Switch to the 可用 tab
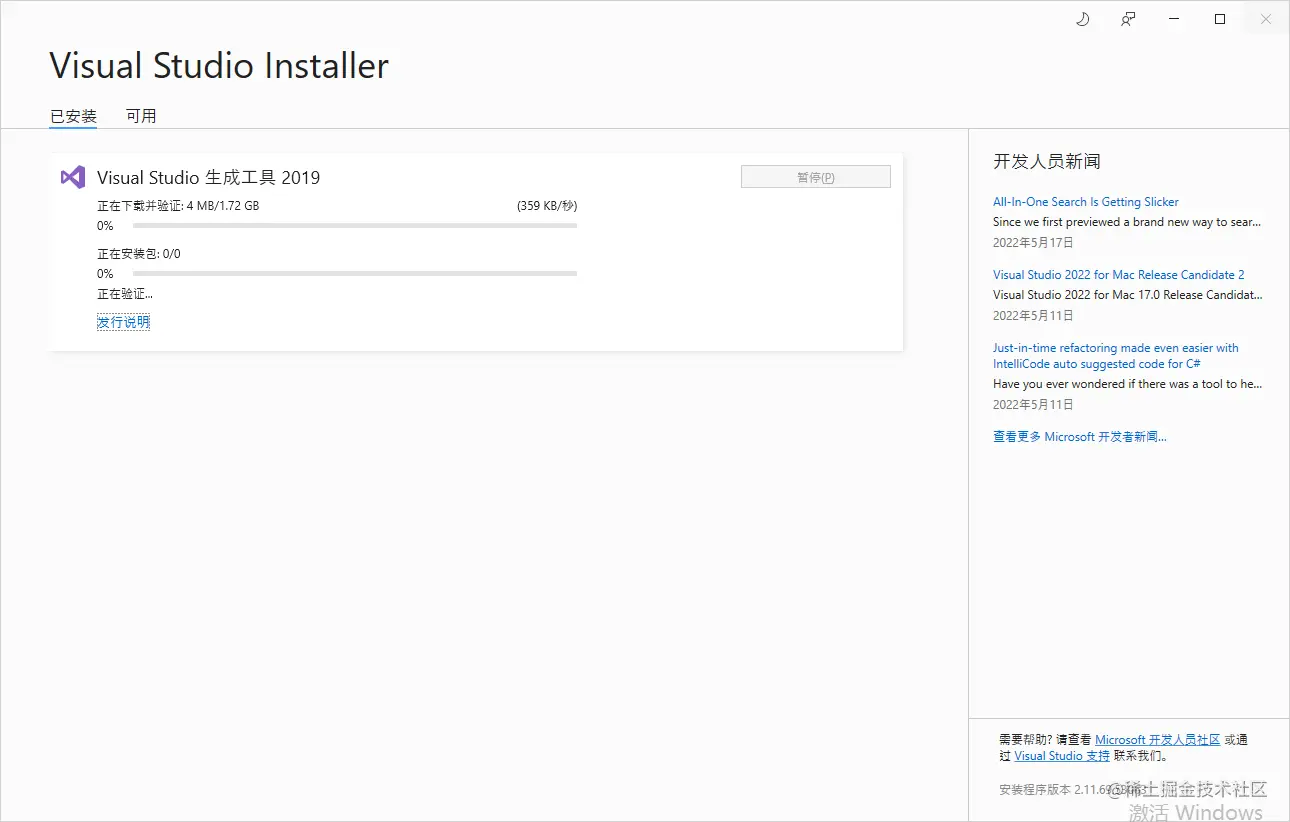 point(142,115)
